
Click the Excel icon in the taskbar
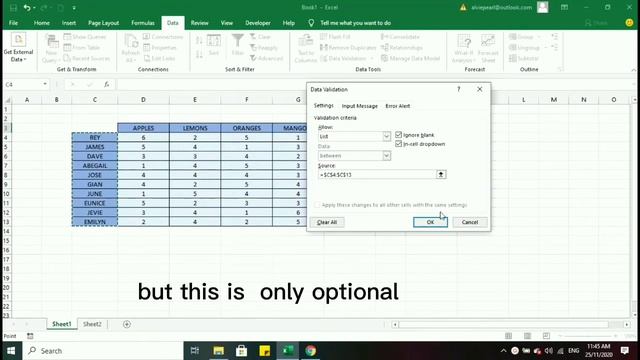[x=288, y=351]
